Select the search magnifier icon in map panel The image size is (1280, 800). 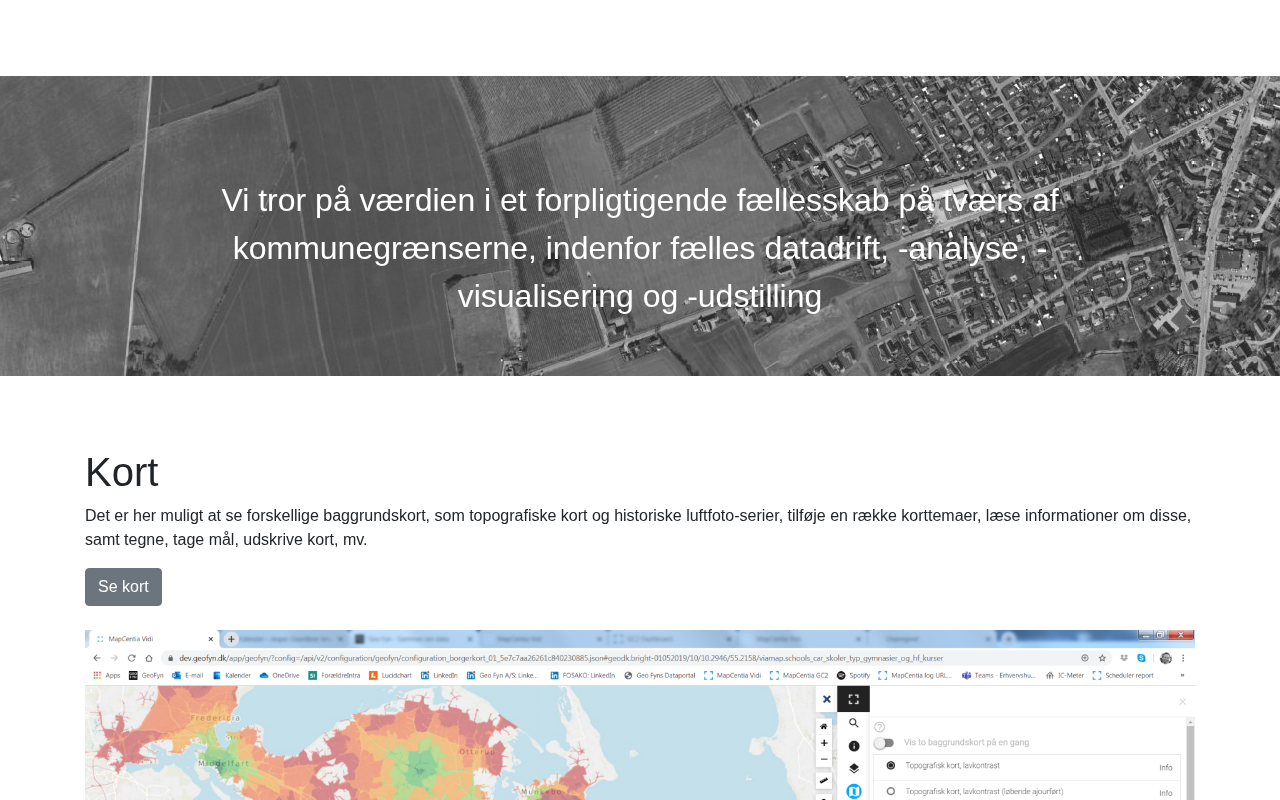[853, 723]
